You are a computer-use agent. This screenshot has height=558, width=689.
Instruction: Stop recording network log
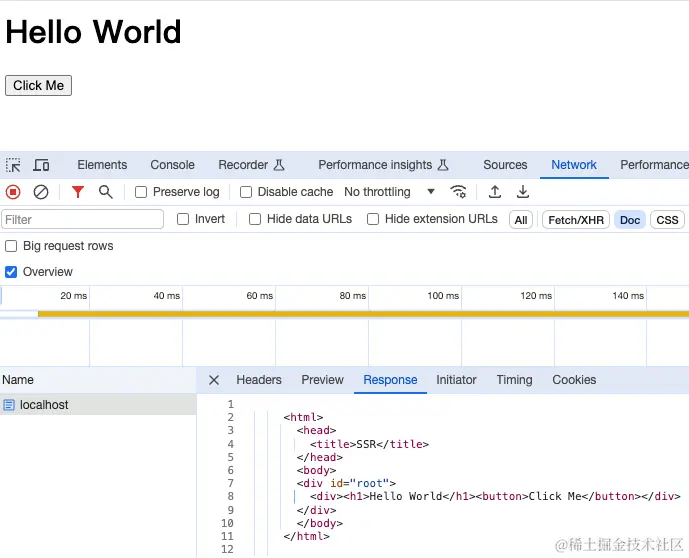coord(13,192)
